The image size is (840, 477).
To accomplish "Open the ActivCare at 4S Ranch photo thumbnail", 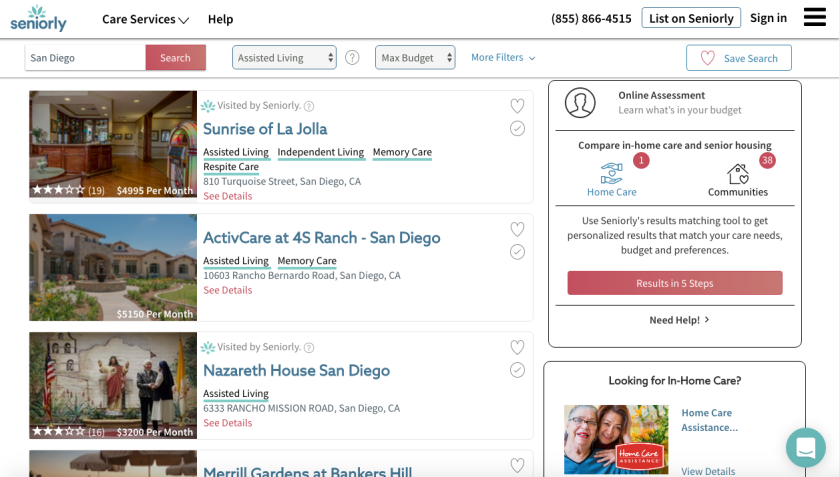I will tap(113, 267).
